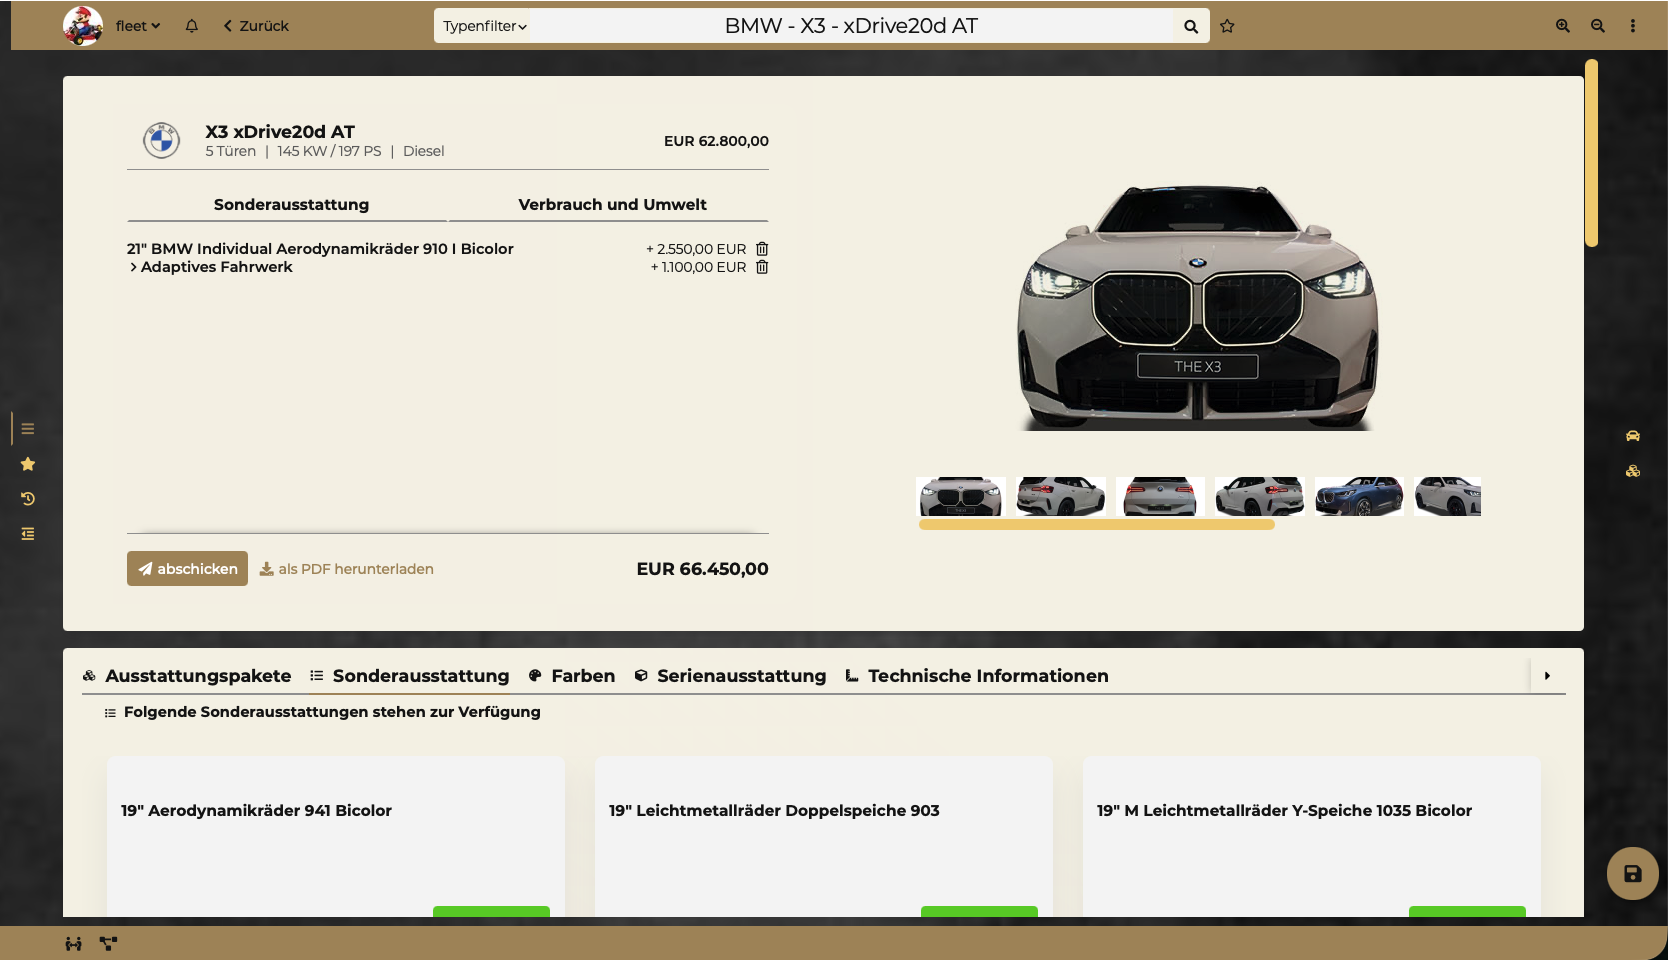
Task: Click the X3 xDrive20d AT title
Action: (x=280, y=131)
